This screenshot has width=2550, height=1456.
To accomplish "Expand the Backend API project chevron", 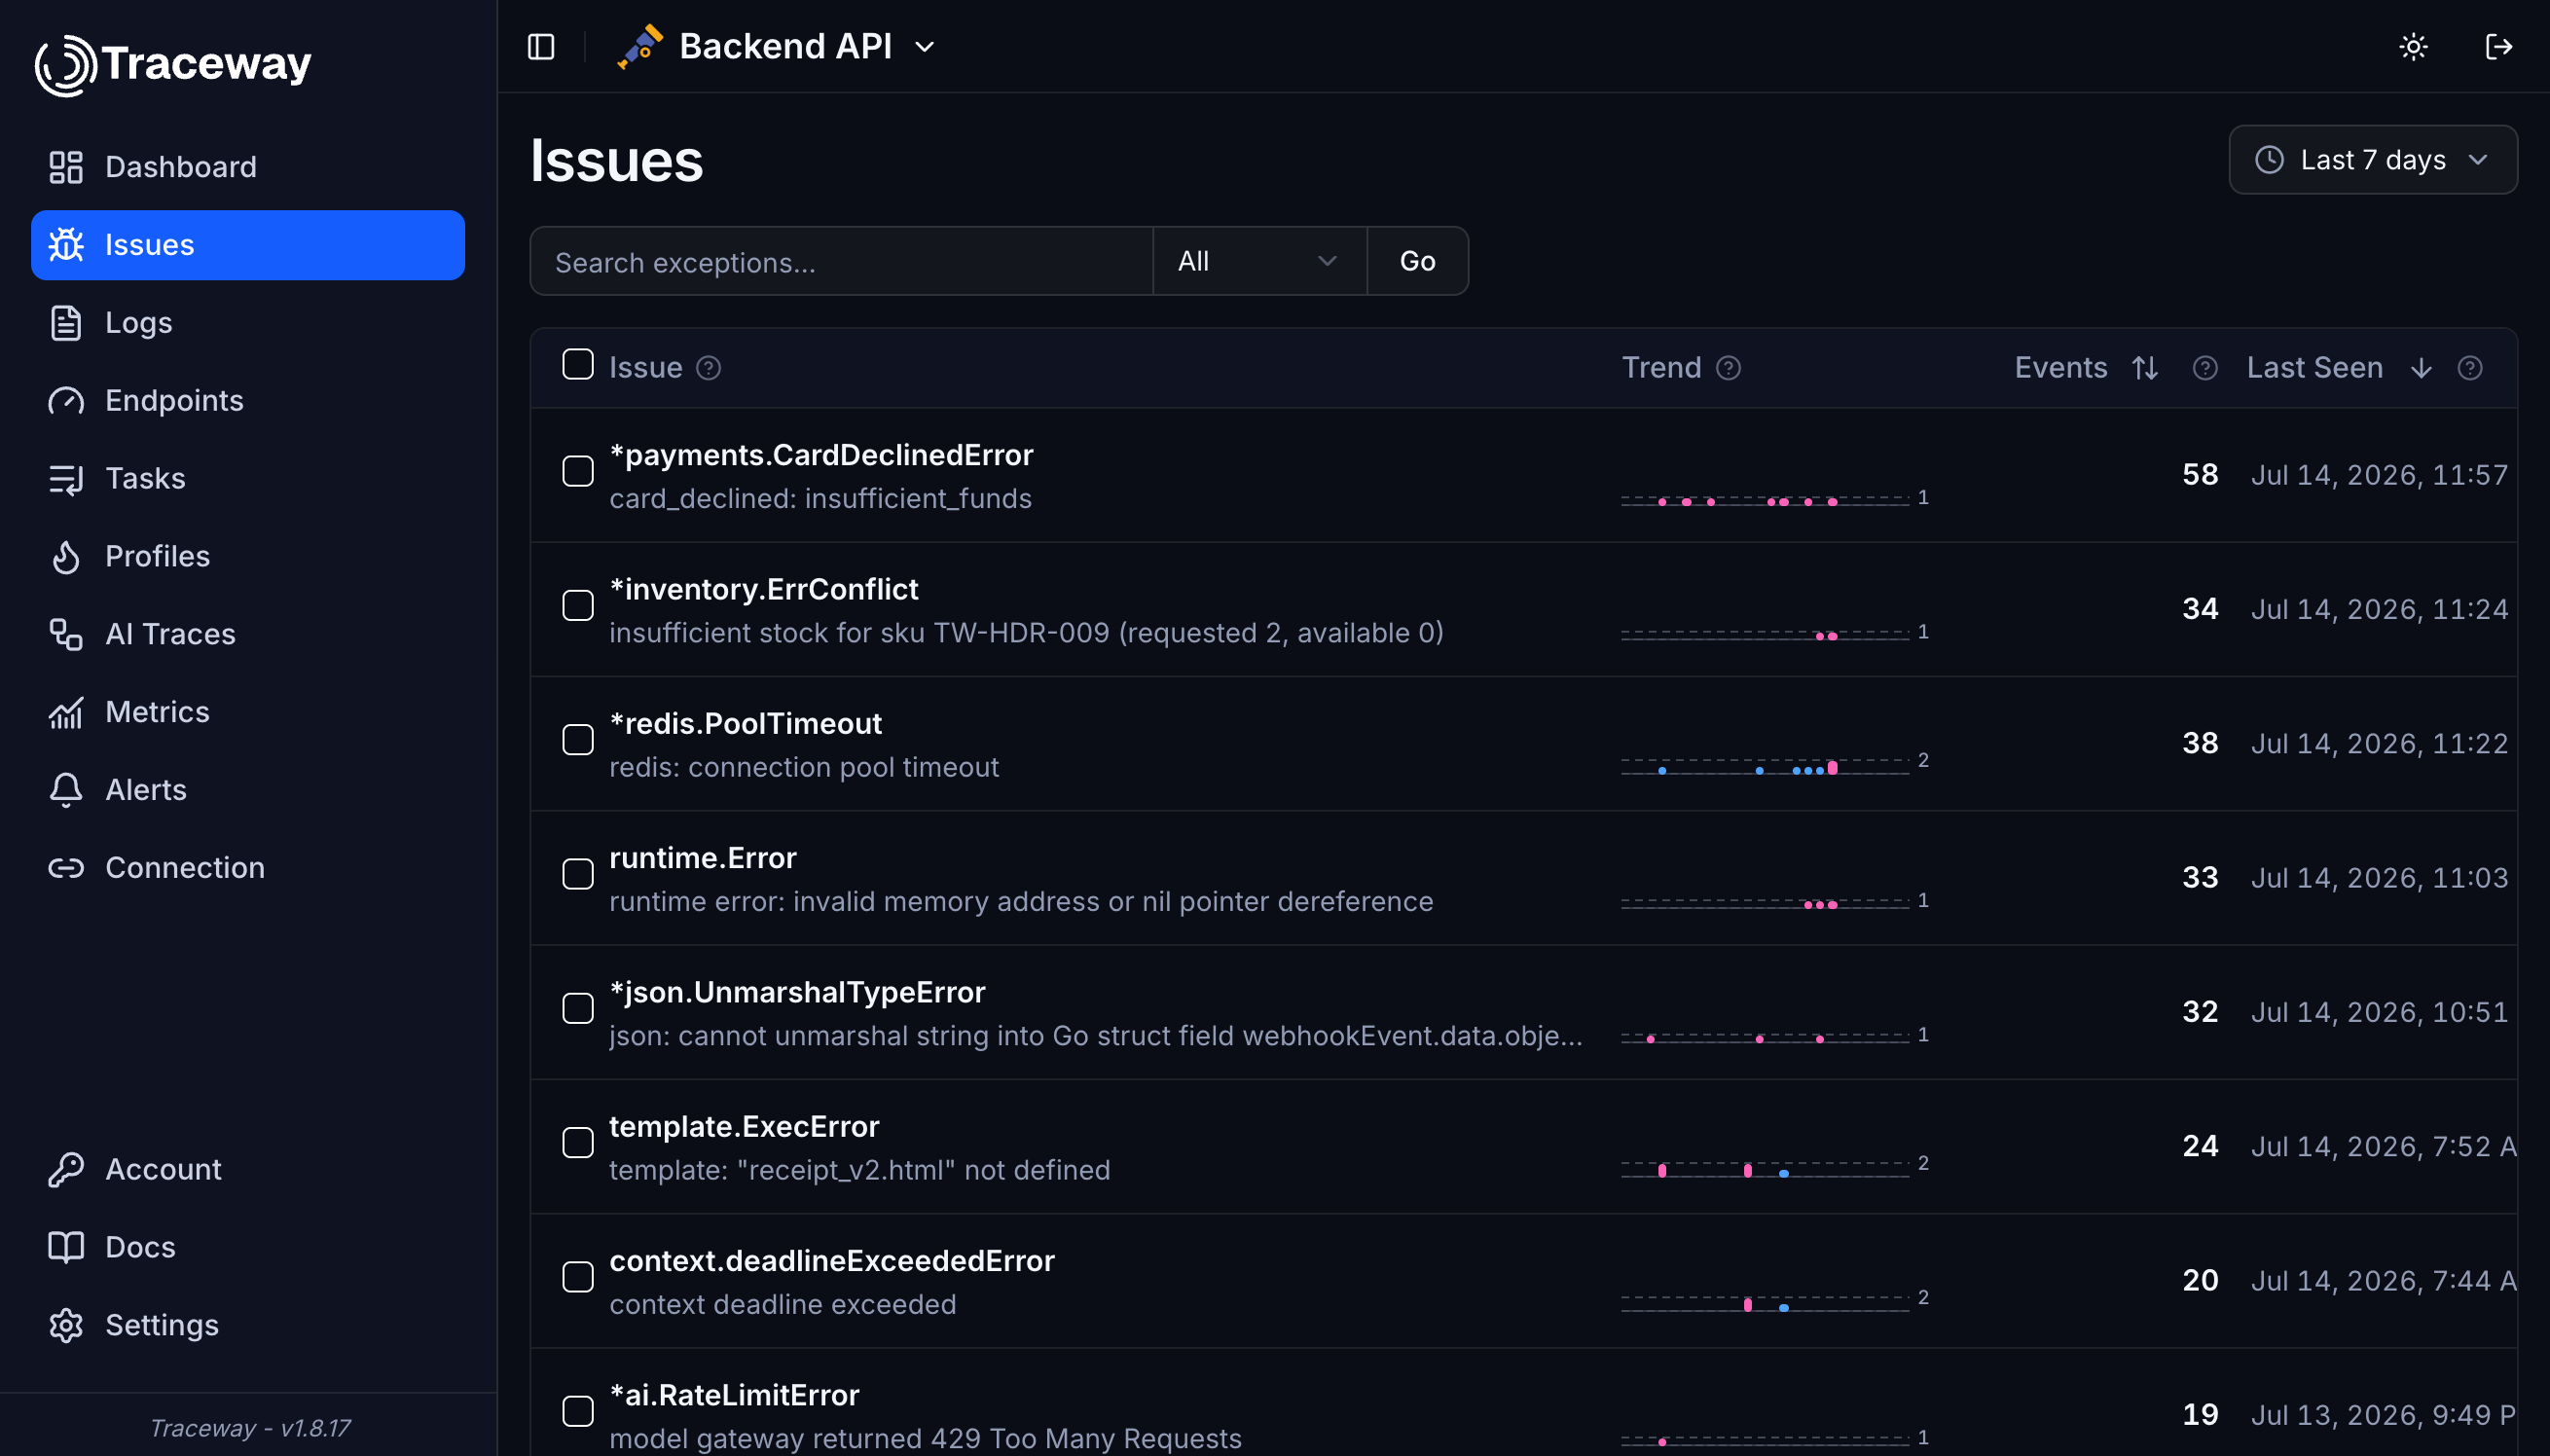I will click(x=925, y=47).
